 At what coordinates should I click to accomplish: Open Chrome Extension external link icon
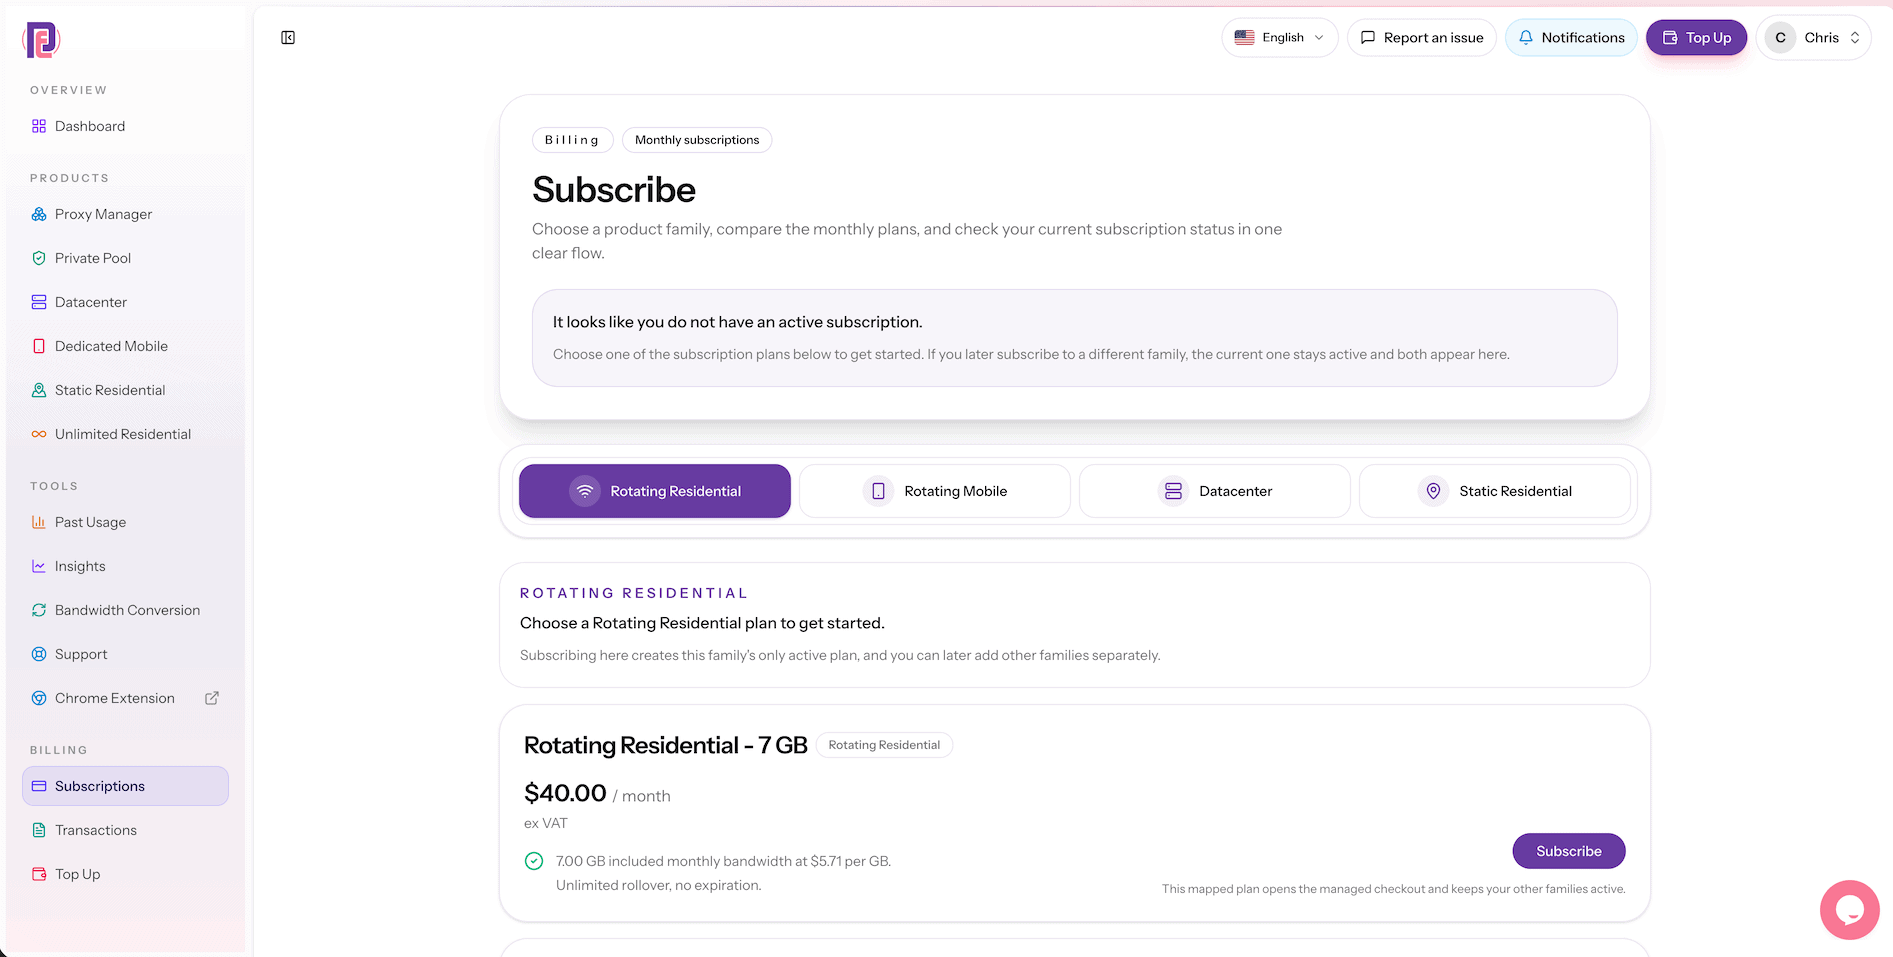tap(212, 698)
